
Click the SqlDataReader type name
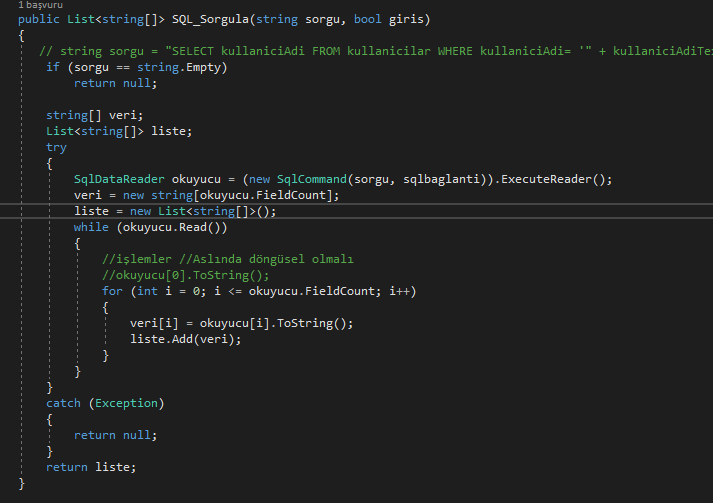click(119, 179)
